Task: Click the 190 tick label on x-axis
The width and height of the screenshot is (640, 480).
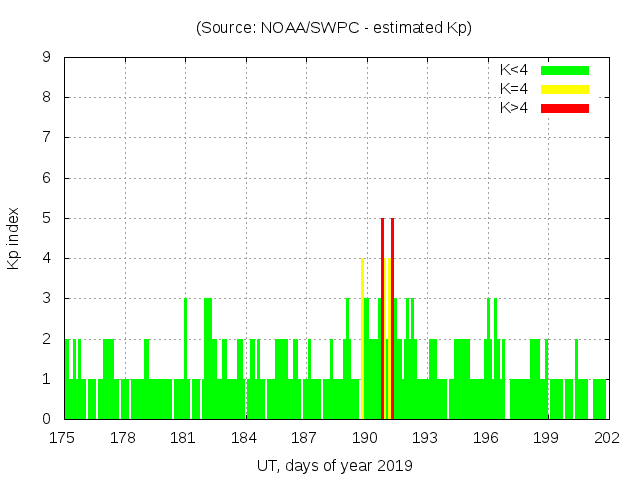Action: pos(365,437)
